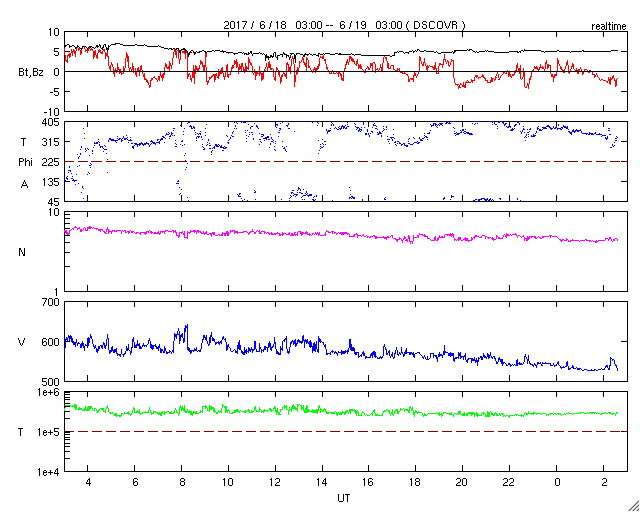Image resolution: width=640 pixels, height=512 pixels.
Task: Click the 'UT' x-axis label
Action: click(343, 498)
